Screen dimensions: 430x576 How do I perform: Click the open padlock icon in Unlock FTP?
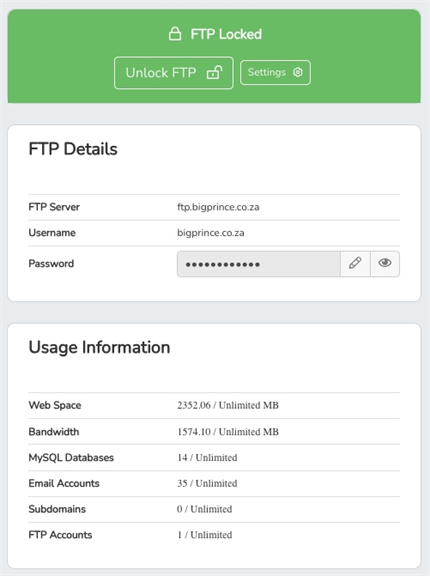214,72
